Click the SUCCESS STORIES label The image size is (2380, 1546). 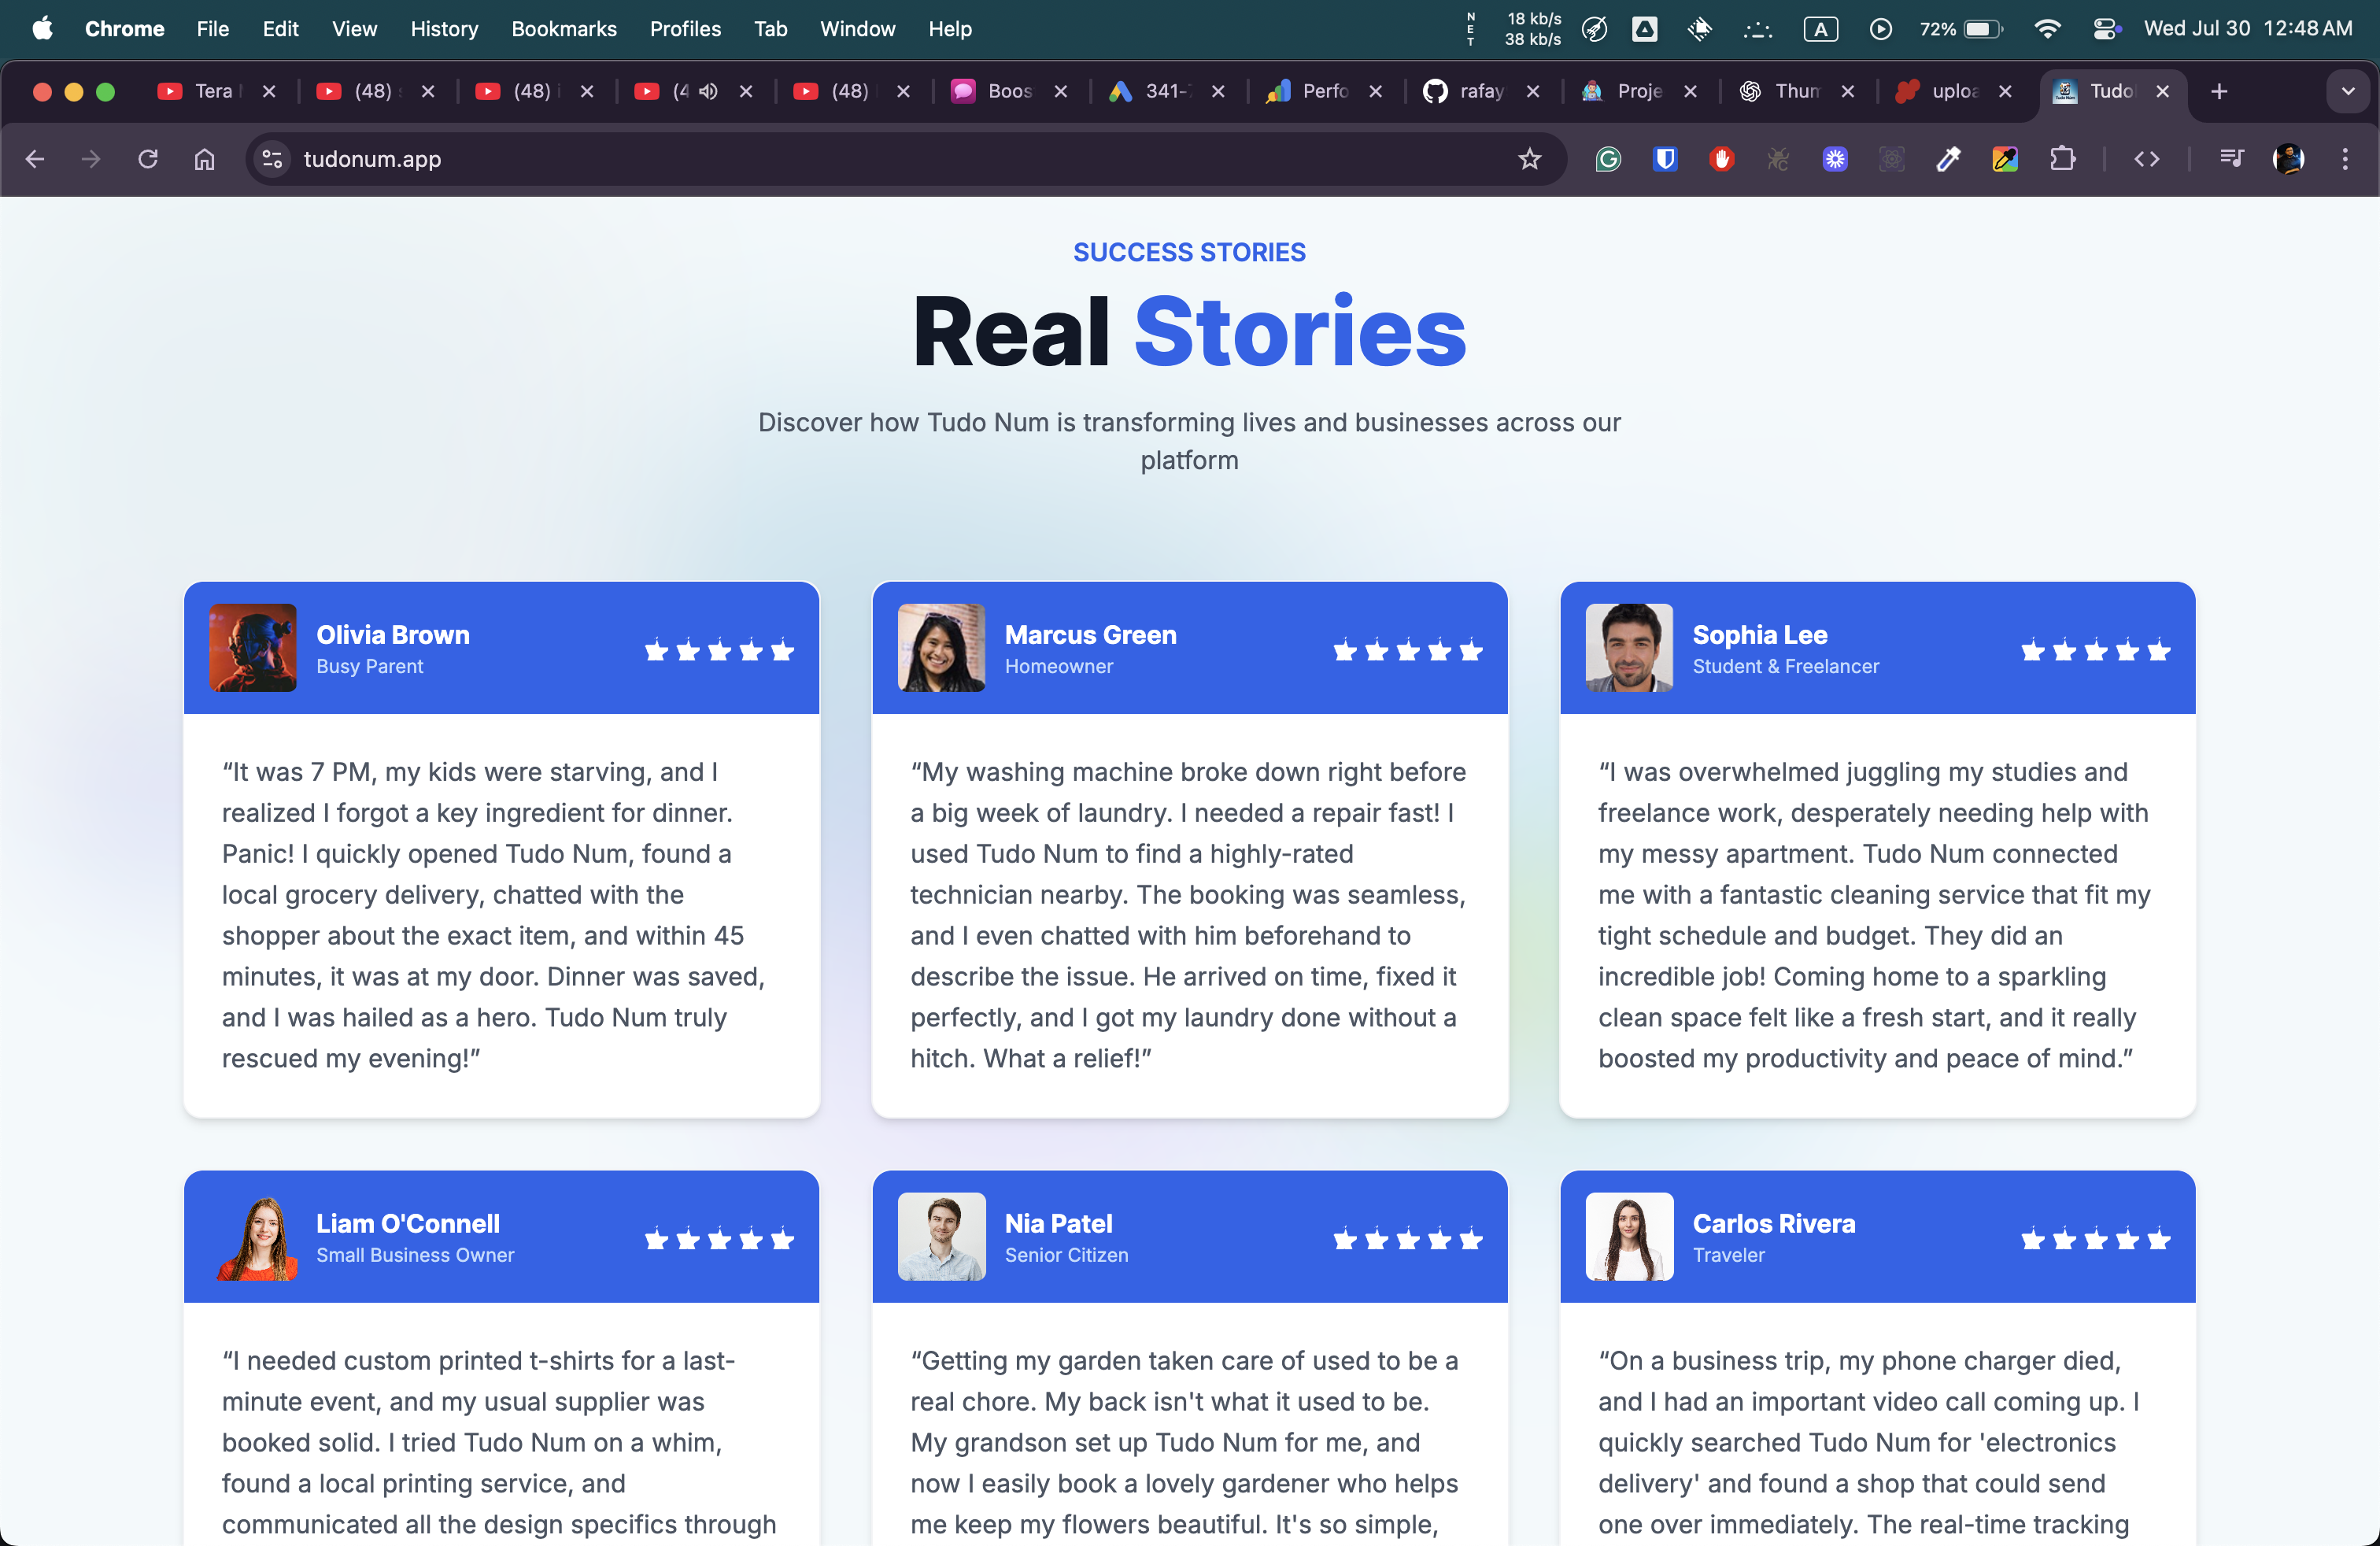click(1189, 252)
